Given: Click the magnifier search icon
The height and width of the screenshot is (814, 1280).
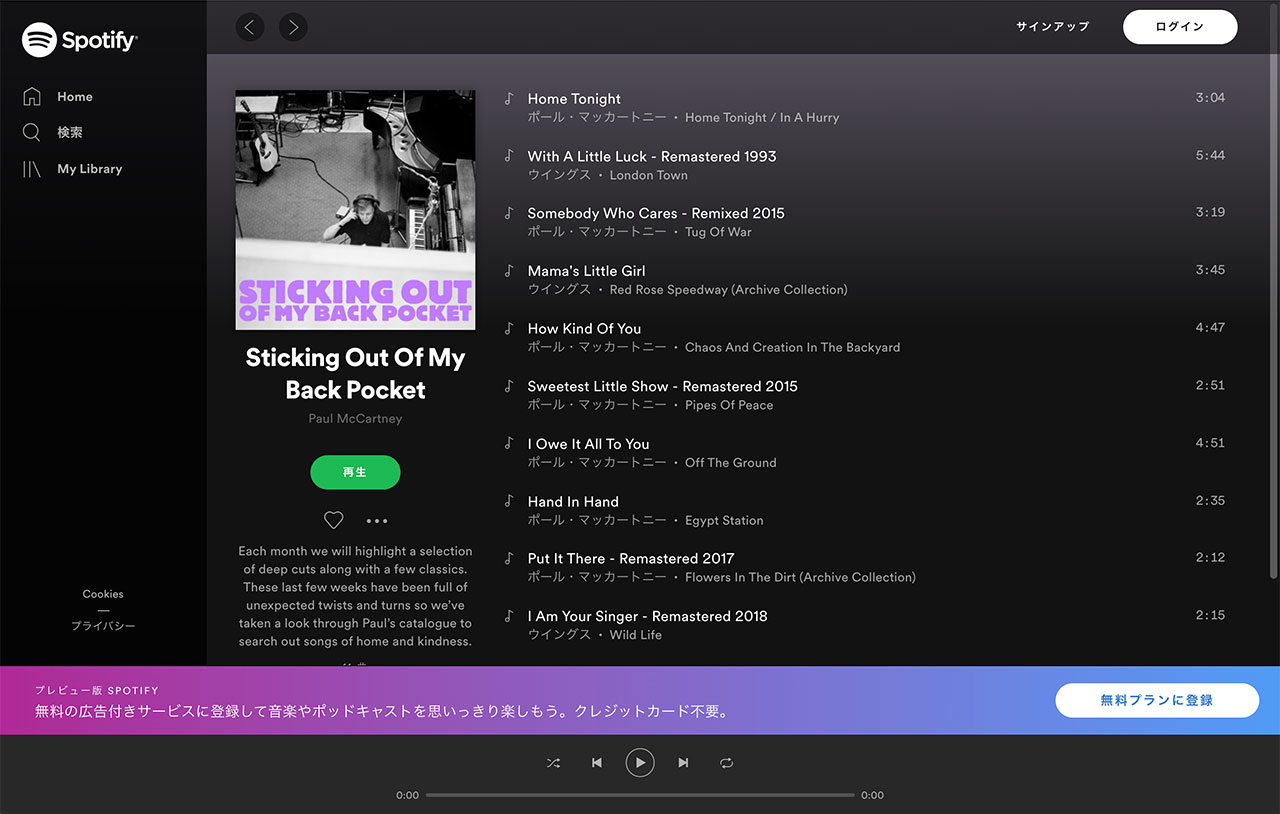Looking at the screenshot, I should (x=32, y=133).
